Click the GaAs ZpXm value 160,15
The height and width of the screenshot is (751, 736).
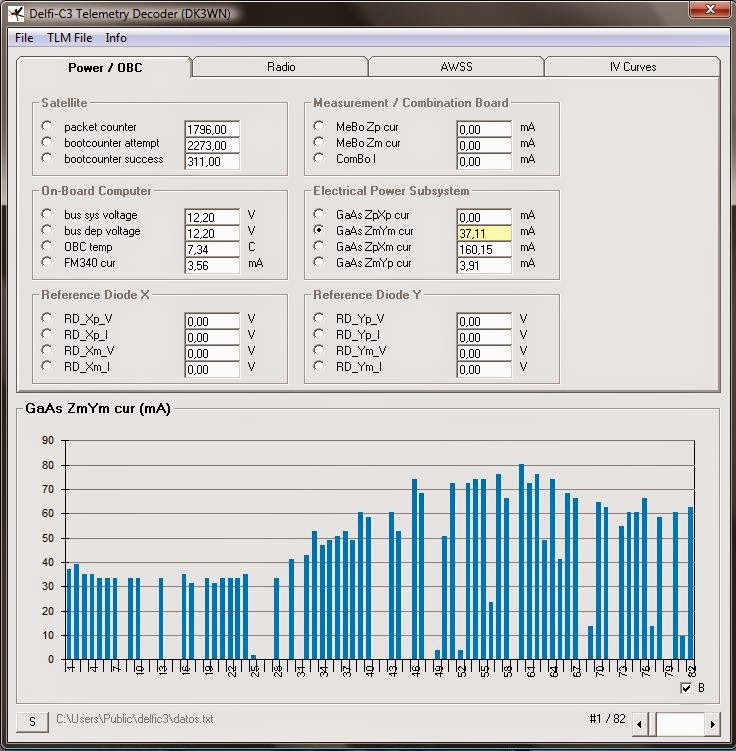point(484,250)
